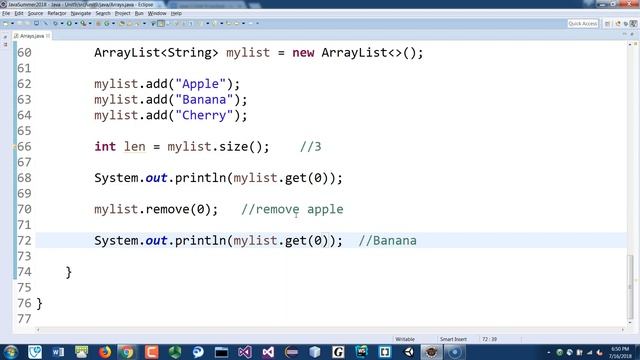This screenshot has width=640, height=360.
Task: Open the purple Visual Studio taskbar icon
Action: 245,352
